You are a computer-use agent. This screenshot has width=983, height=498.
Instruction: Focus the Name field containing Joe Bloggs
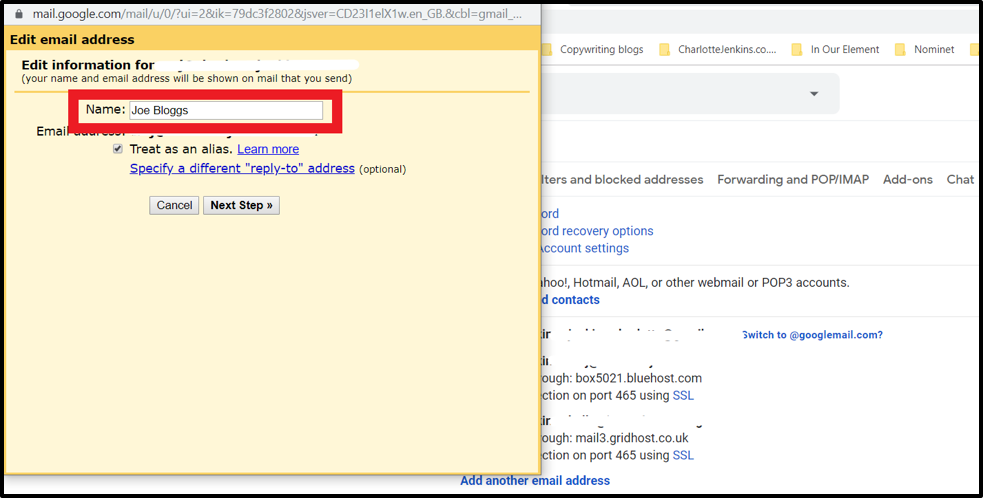[225, 111]
